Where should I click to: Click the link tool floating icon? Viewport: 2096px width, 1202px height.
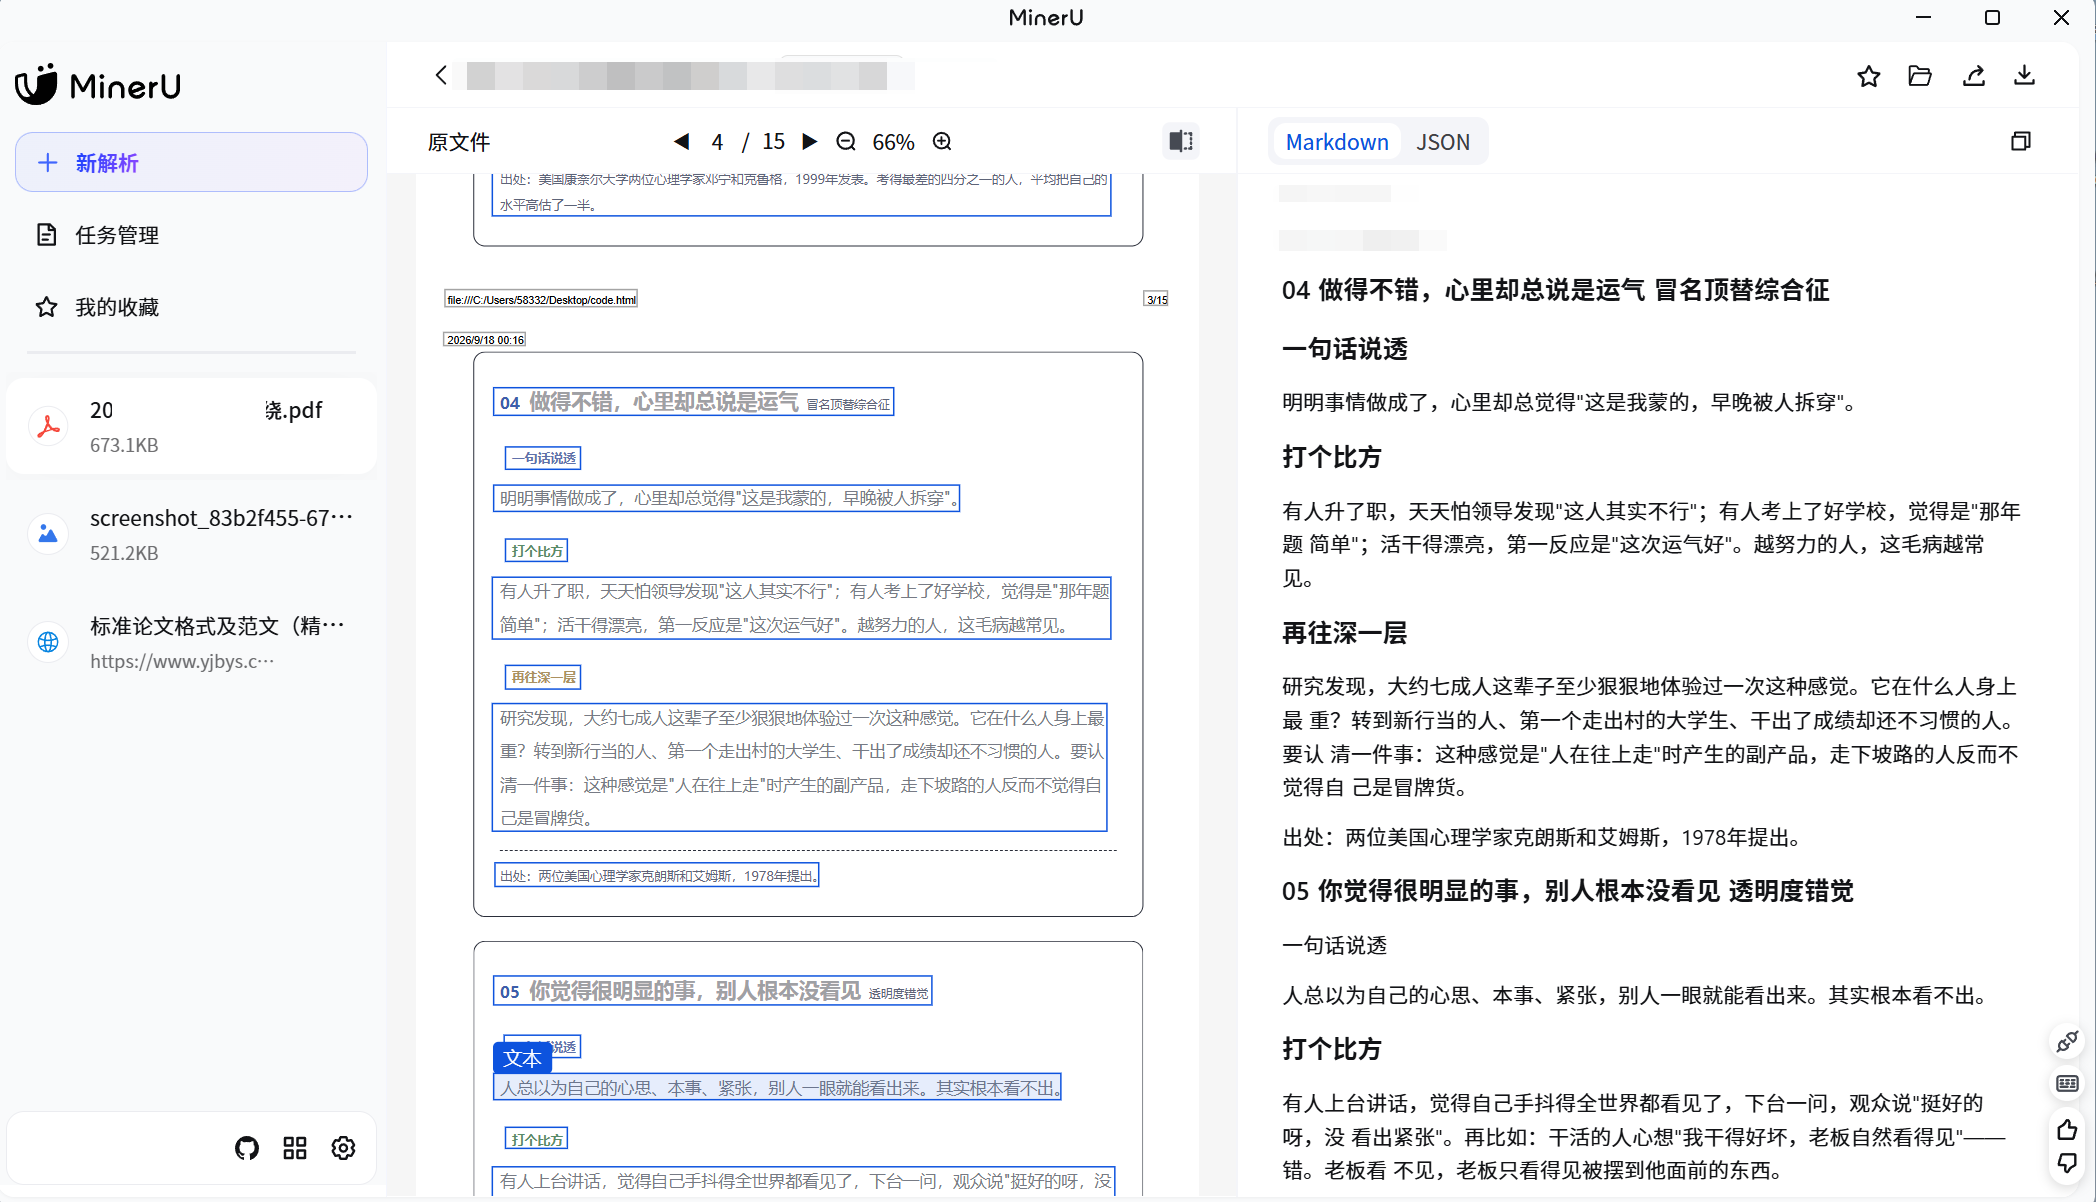[2067, 1042]
